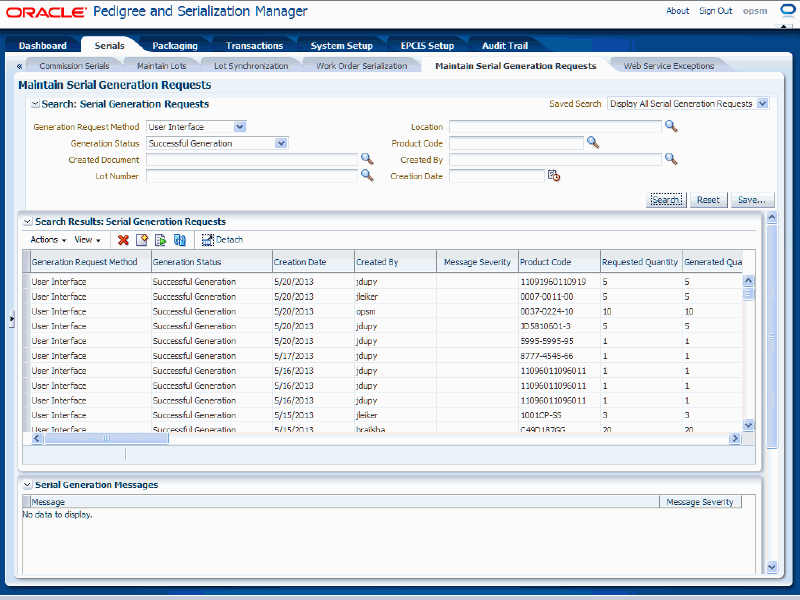Open the Lot Synchronization subtab
This screenshot has height=600, width=800.
click(x=251, y=66)
